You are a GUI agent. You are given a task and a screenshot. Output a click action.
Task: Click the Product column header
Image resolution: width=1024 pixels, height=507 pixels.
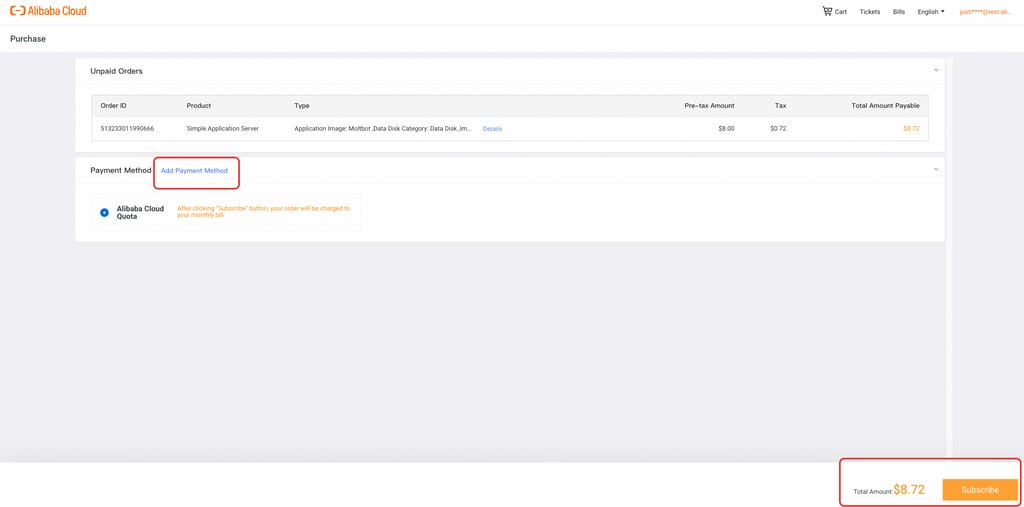coord(198,105)
